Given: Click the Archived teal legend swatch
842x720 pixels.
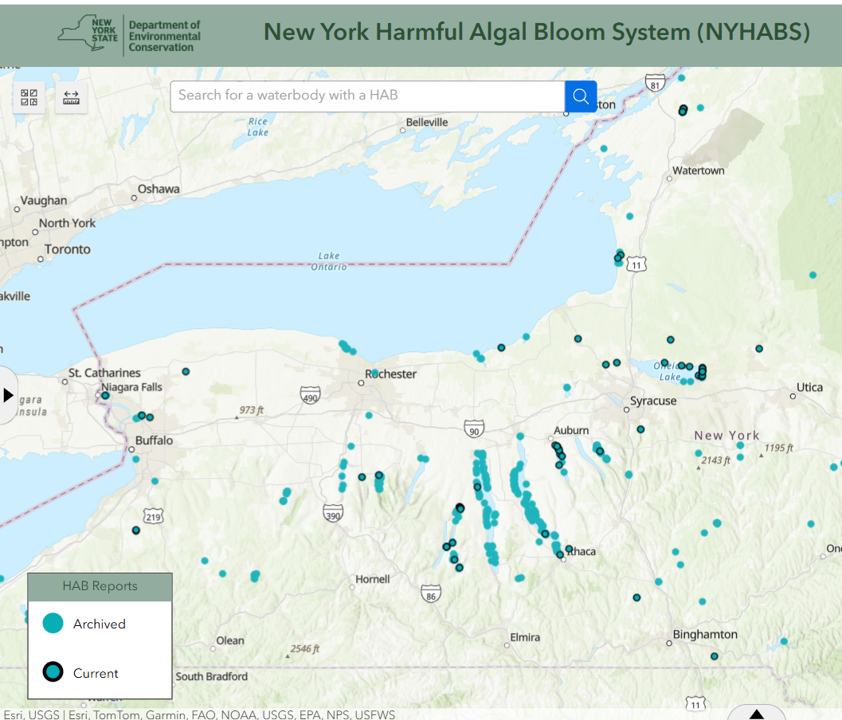Looking at the screenshot, I should click(53, 623).
